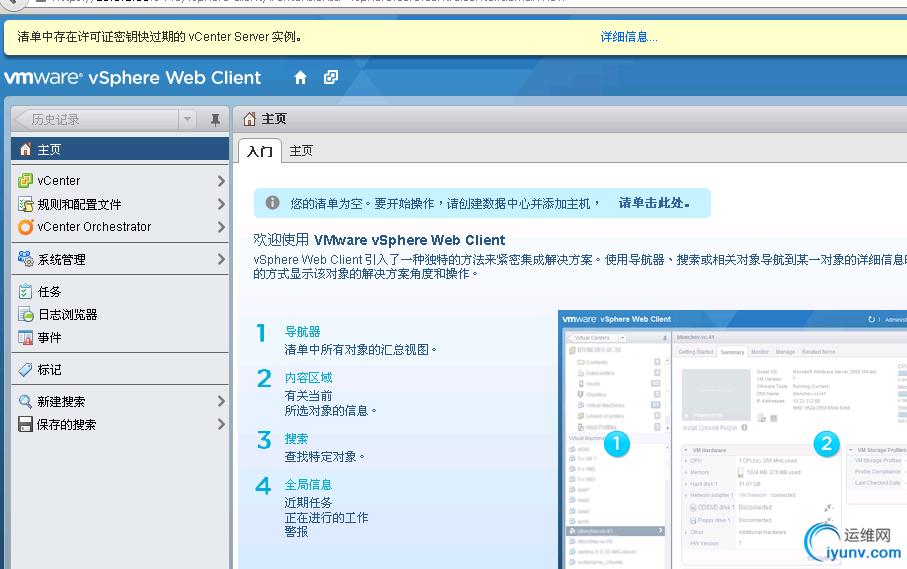
Task: Click the 日志浏览器 log browser icon
Action: point(25,315)
